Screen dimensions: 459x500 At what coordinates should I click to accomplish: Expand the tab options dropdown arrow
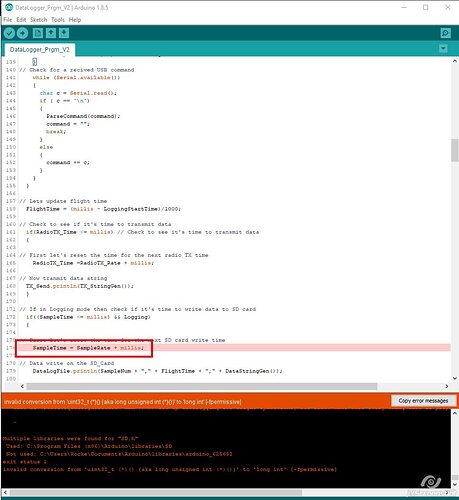(443, 49)
